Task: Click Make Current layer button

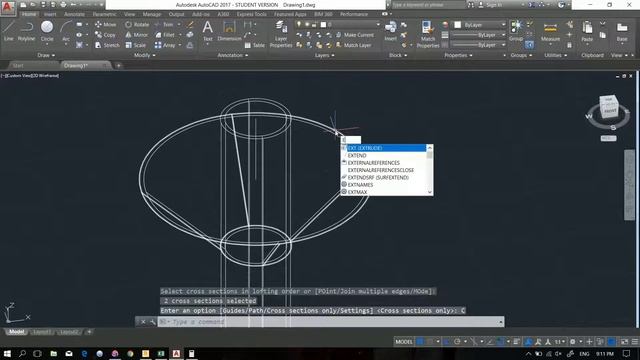Action: pyautogui.click(x=355, y=35)
